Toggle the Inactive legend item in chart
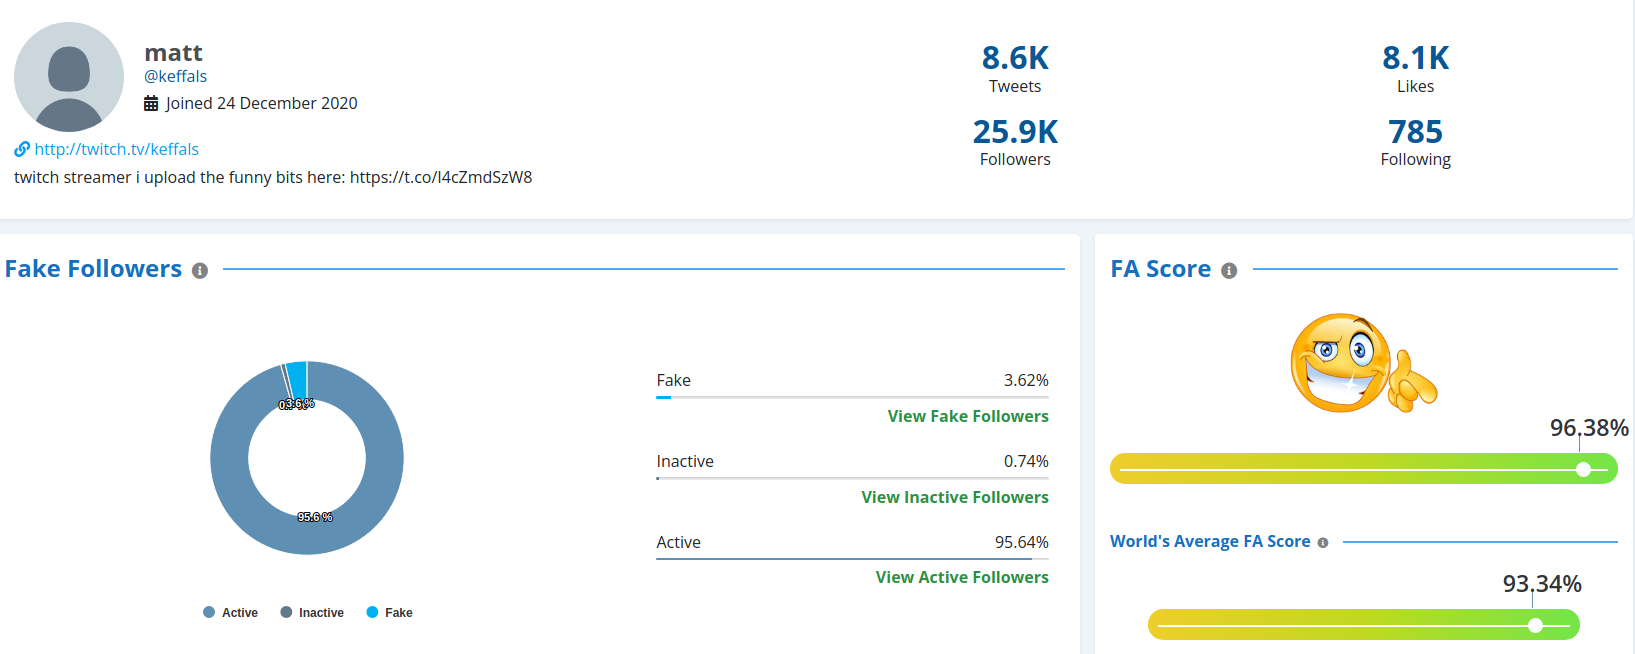Viewport: 1635px width, 654px height. (312, 613)
